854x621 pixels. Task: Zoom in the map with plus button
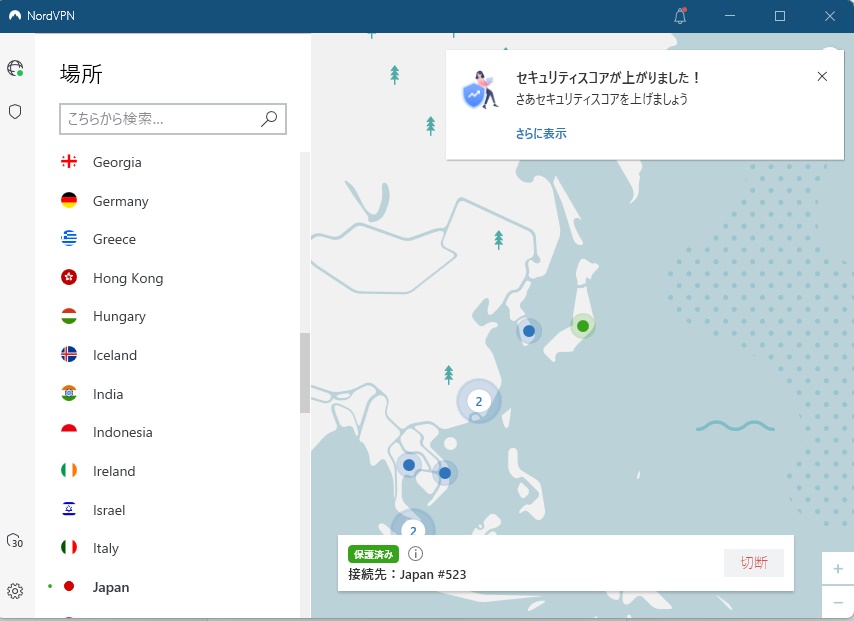point(838,569)
